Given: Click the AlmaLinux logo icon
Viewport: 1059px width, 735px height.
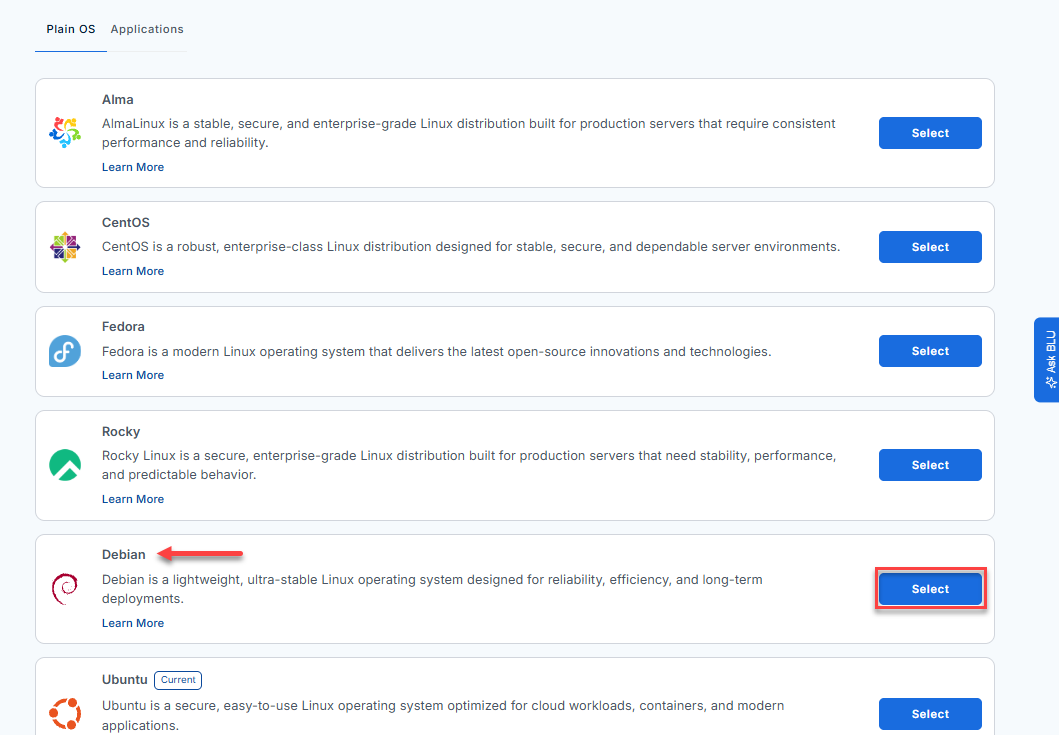Looking at the screenshot, I should coord(65,132).
